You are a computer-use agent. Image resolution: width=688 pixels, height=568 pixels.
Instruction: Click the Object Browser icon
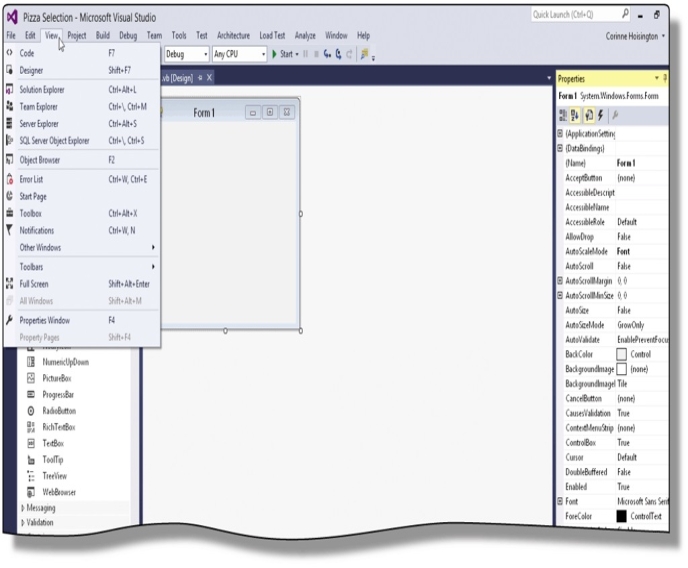[x=9, y=160]
